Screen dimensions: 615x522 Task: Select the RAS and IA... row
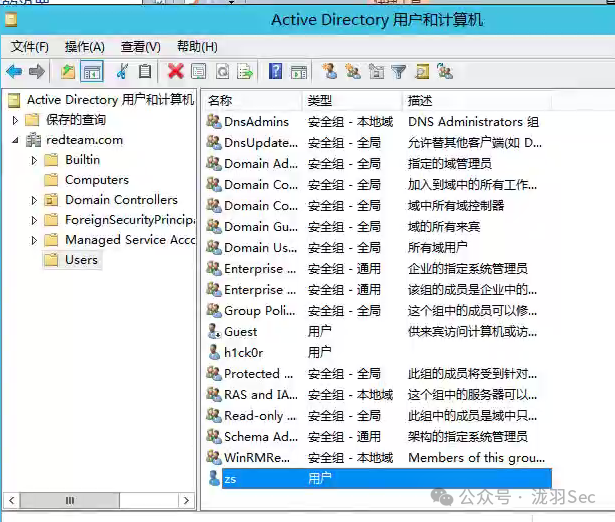[378, 395]
